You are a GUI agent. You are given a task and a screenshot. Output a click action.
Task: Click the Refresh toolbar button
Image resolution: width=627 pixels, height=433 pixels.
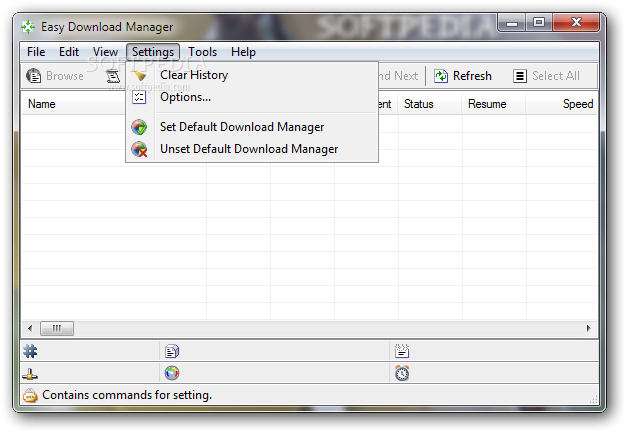463,76
